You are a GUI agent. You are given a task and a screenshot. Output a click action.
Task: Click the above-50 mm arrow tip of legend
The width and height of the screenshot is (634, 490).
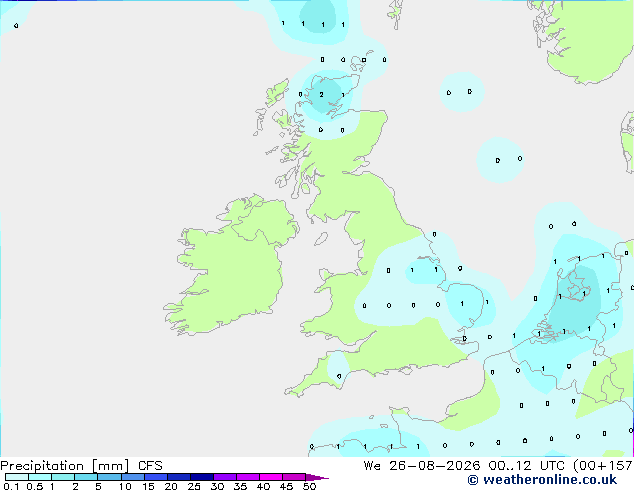317,478
